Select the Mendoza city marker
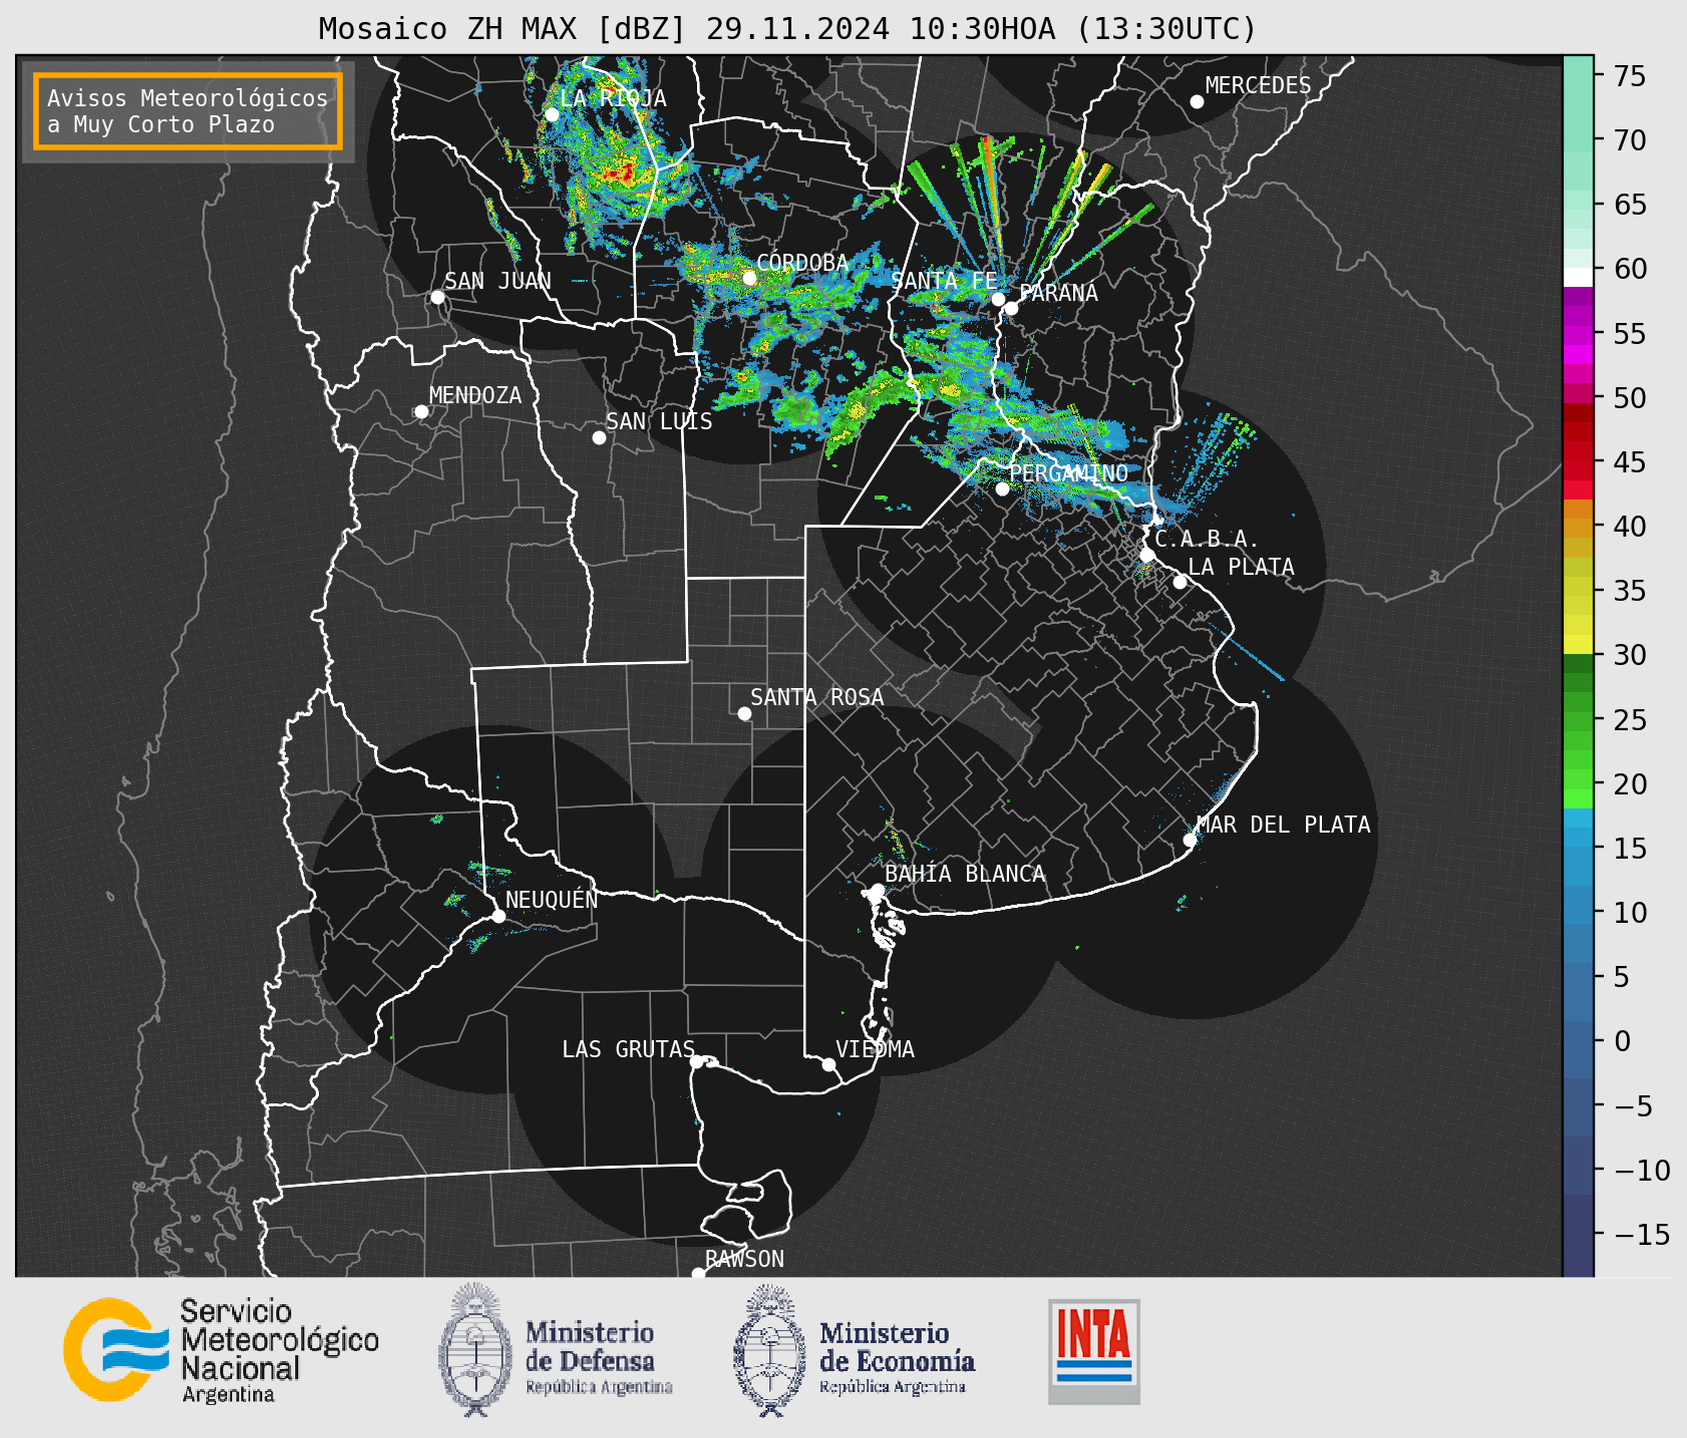The height and width of the screenshot is (1438, 1687). coord(422,412)
